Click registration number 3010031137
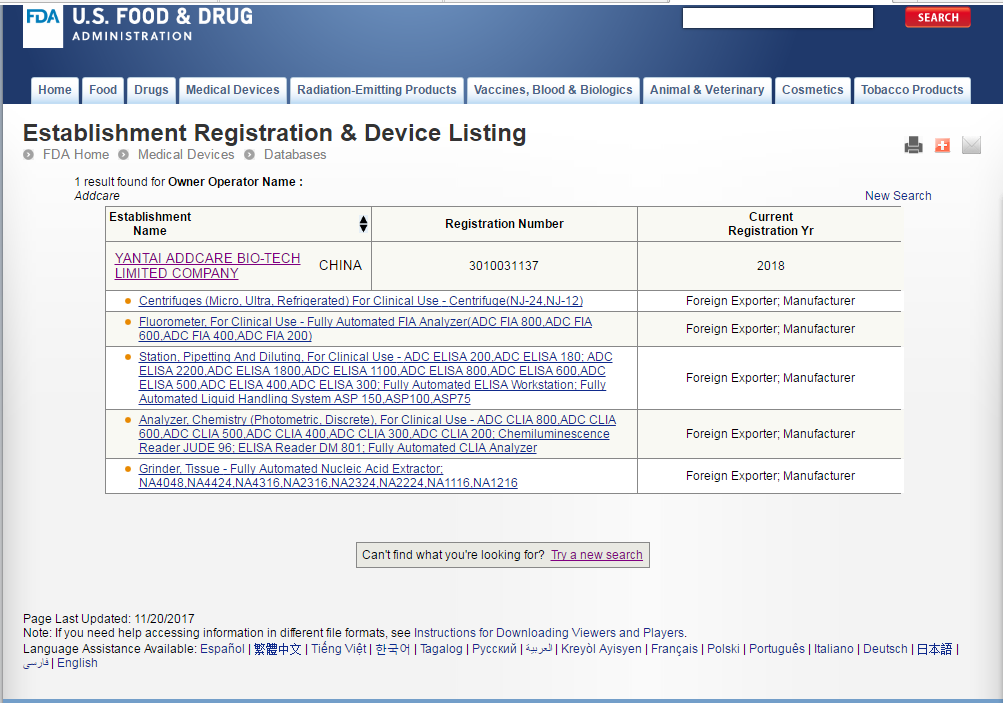 [x=503, y=265]
